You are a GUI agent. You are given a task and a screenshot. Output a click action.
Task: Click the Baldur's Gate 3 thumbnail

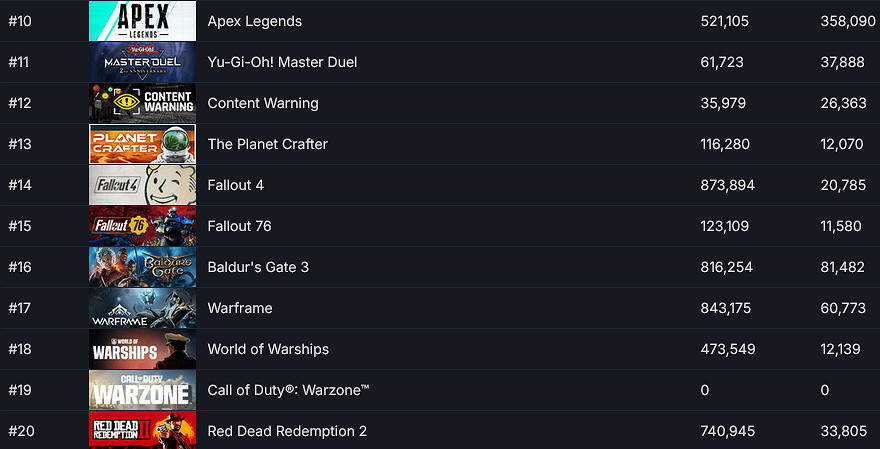[142, 267]
